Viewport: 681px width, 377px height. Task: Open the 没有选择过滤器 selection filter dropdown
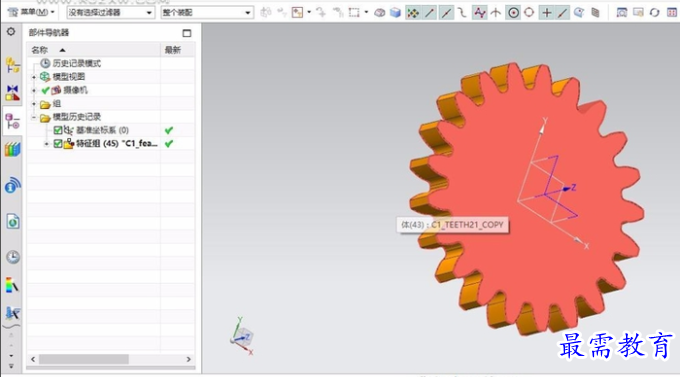(x=110, y=13)
